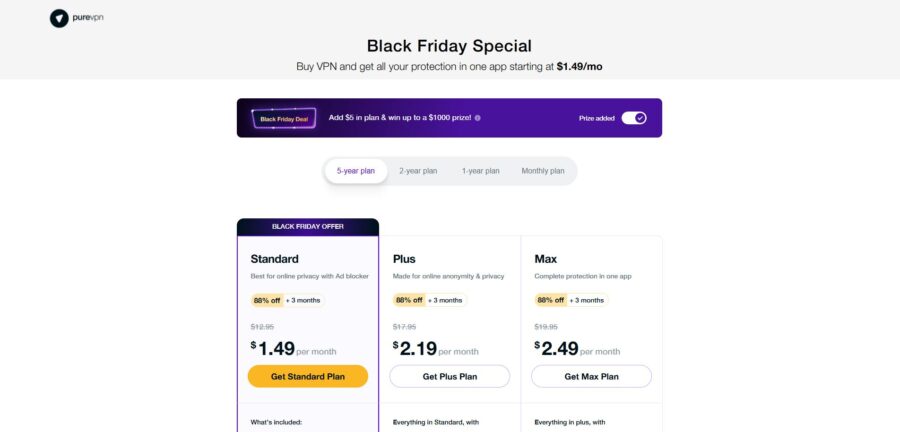Choose the 1-year plan tab
The image size is (900, 432).
pyautogui.click(x=480, y=171)
